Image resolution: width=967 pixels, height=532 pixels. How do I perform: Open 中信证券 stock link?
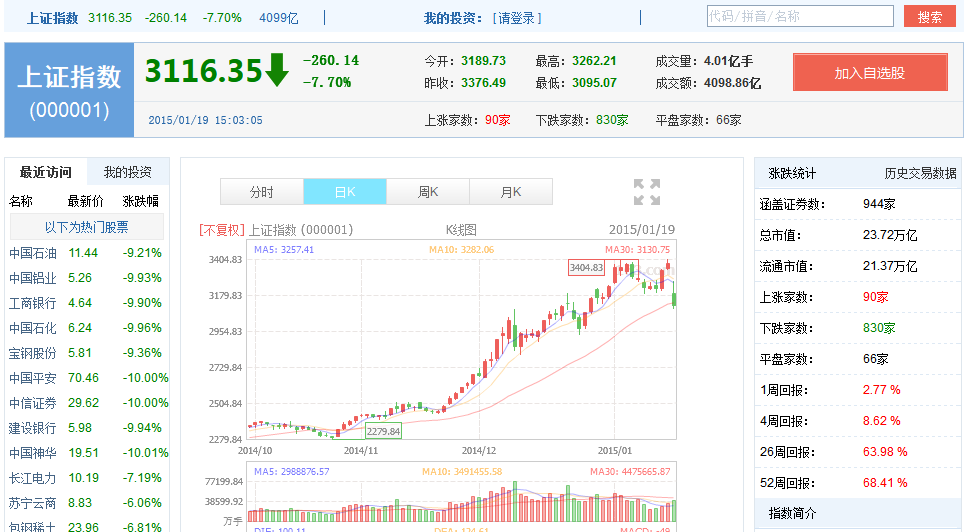click(33, 403)
